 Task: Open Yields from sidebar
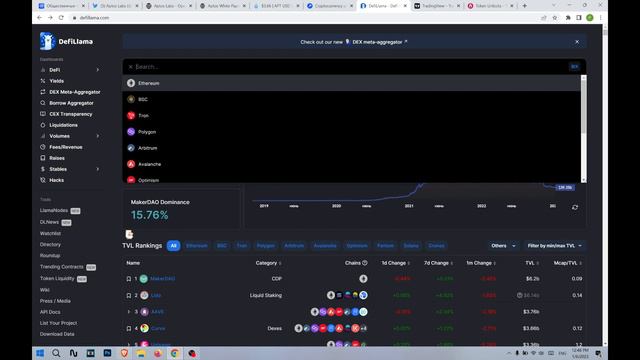click(56, 81)
